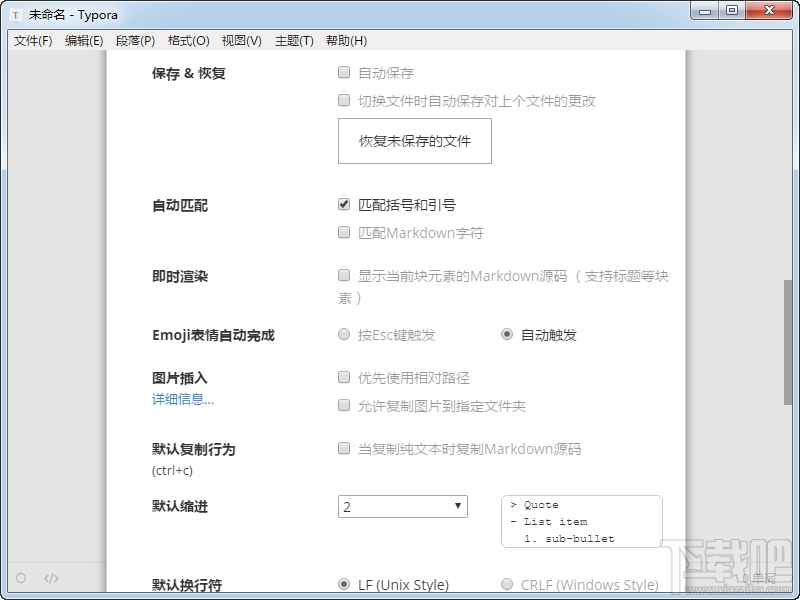
Task: Check the 优先使用相对路径 checkbox
Action: [x=344, y=378]
